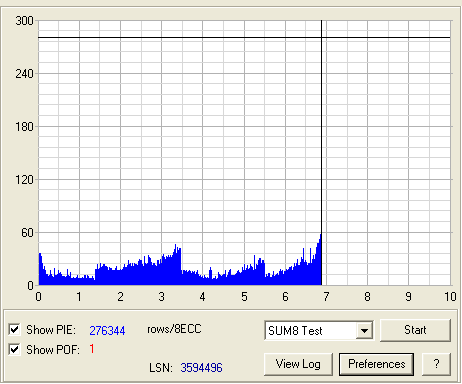This screenshot has width=462, height=384.
Task: Click the LSN label text
Action: [161, 368]
